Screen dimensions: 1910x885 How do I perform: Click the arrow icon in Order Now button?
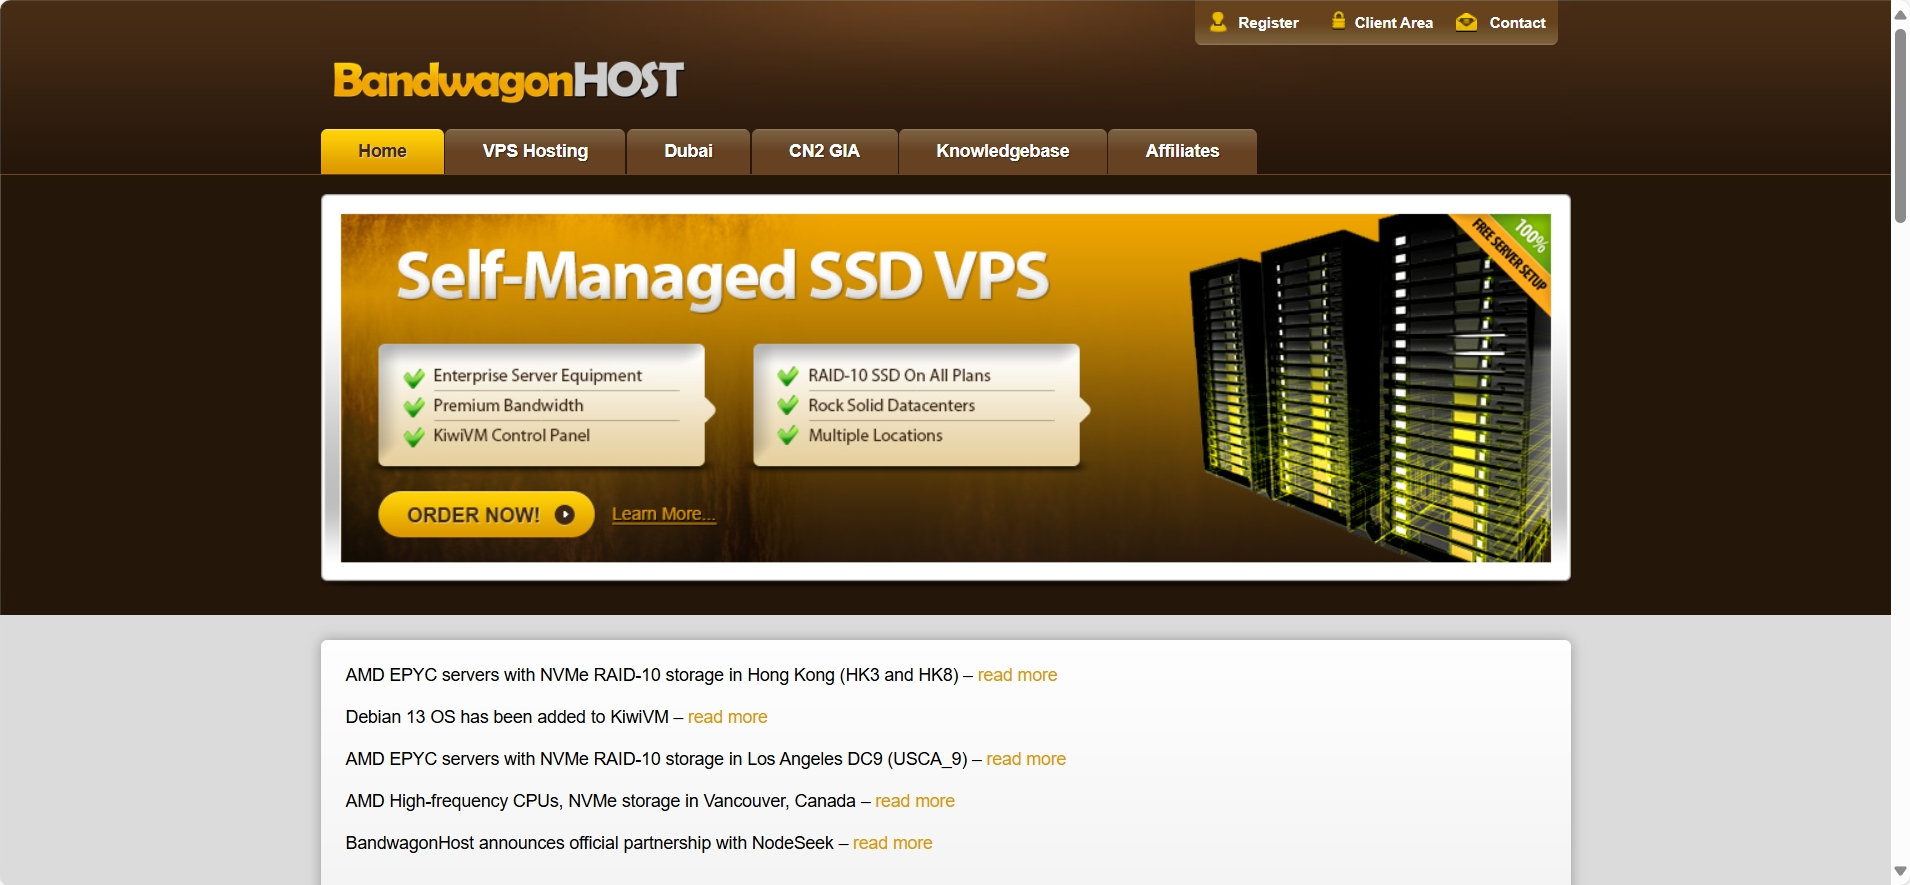[x=565, y=514]
